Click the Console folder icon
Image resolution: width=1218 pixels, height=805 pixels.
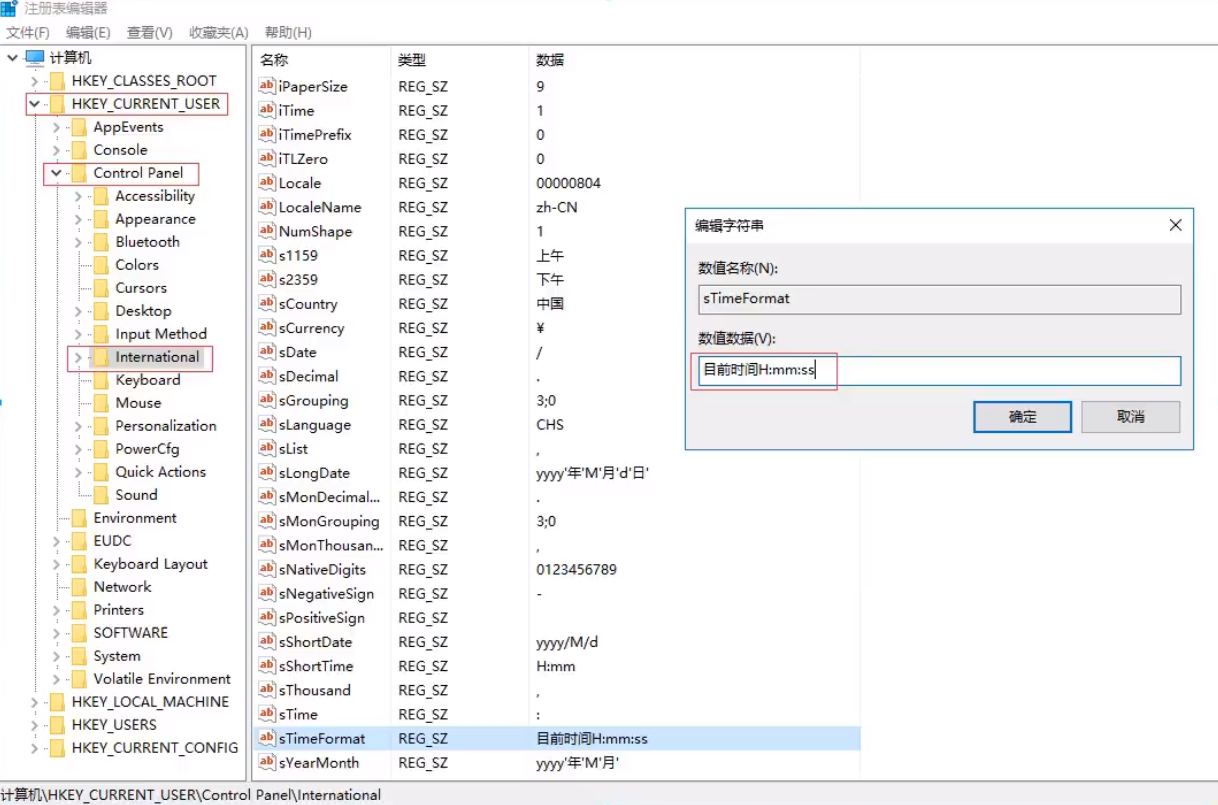pyautogui.click(x=79, y=150)
